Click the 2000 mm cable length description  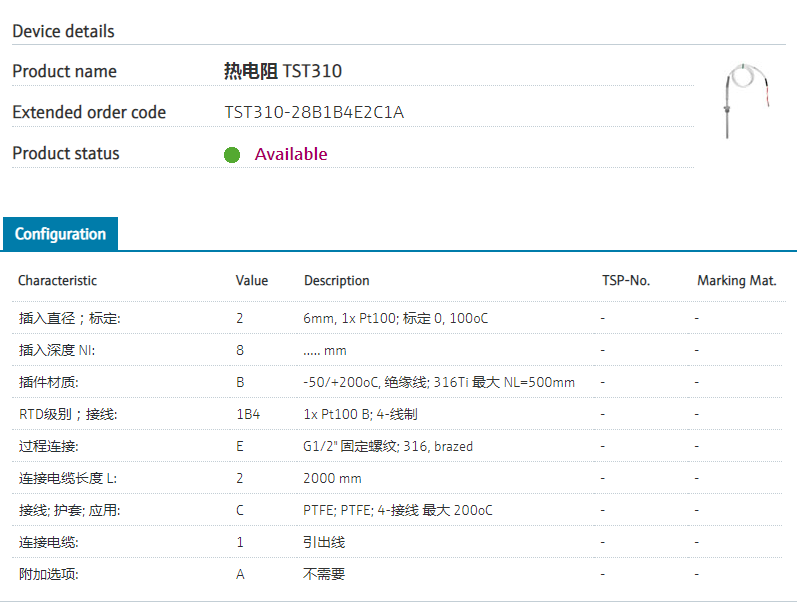pos(332,478)
